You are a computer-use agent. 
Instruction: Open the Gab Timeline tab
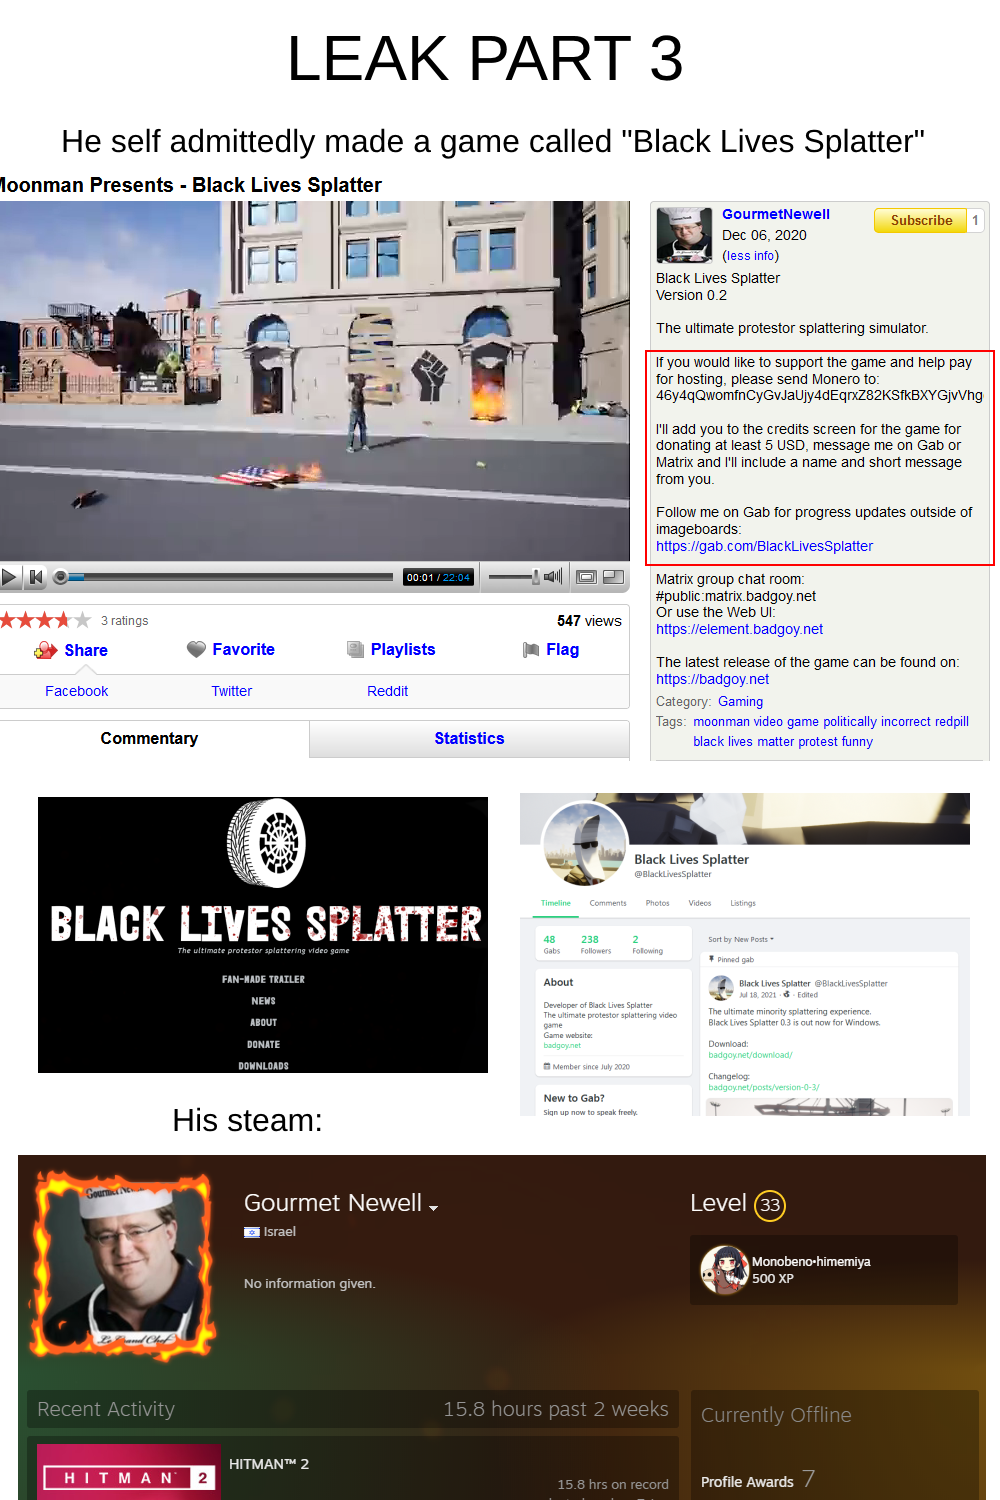pyautogui.click(x=556, y=903)
